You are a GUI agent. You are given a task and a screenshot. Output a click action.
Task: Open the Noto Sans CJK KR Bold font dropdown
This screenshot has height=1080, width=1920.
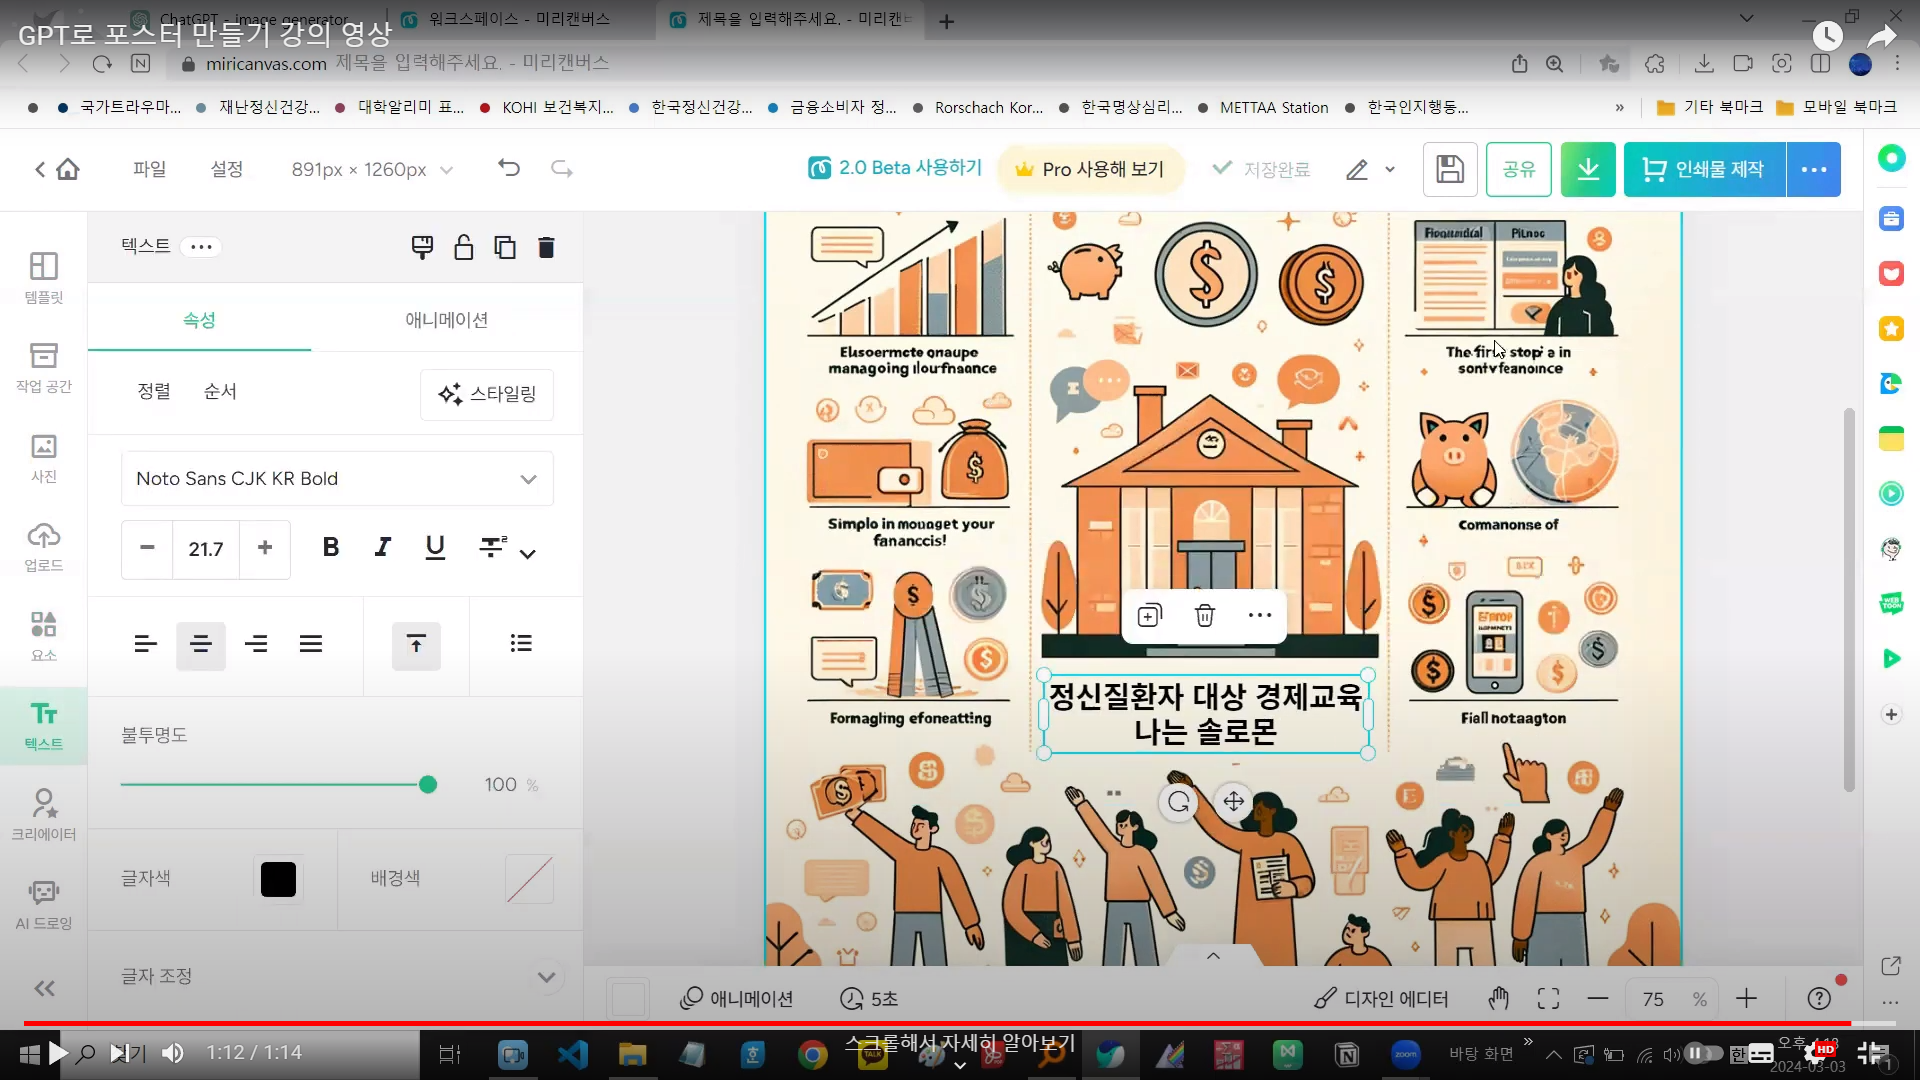point(337,478)
